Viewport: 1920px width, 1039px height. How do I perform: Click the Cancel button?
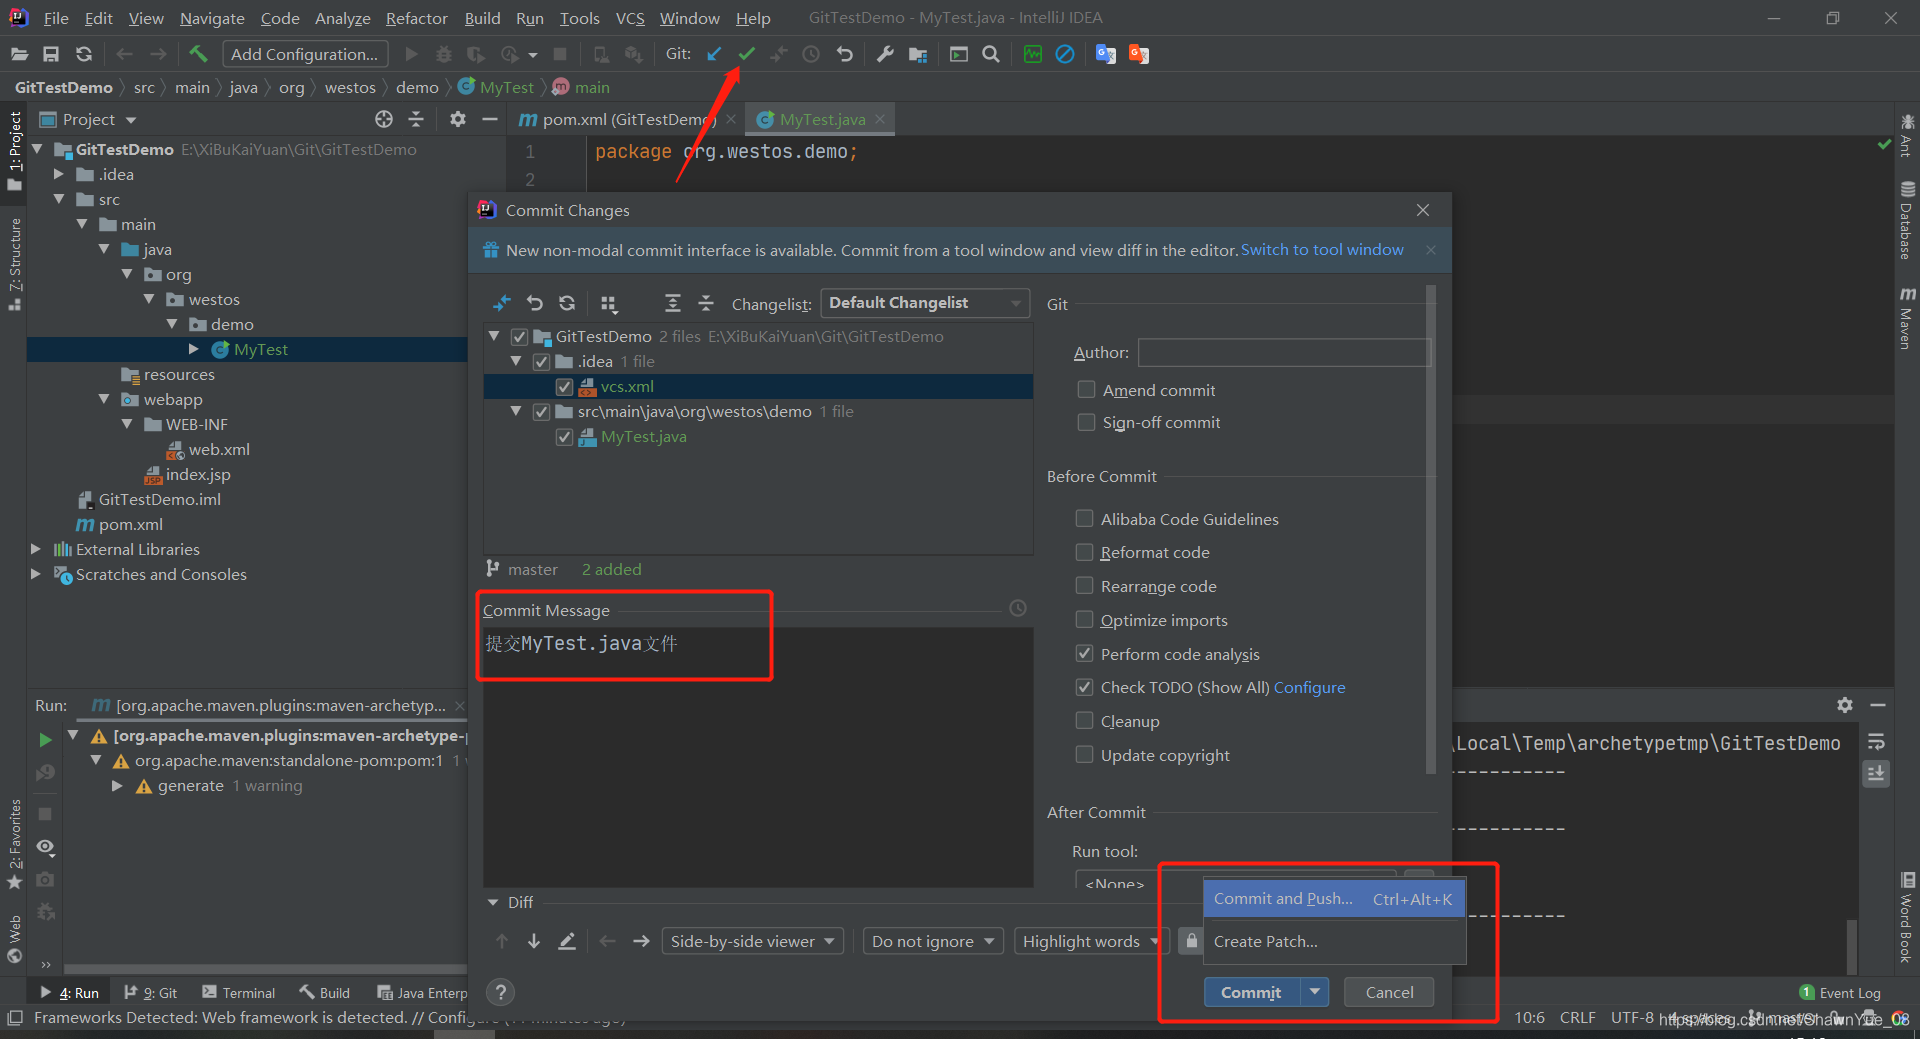coord(1389,992)
